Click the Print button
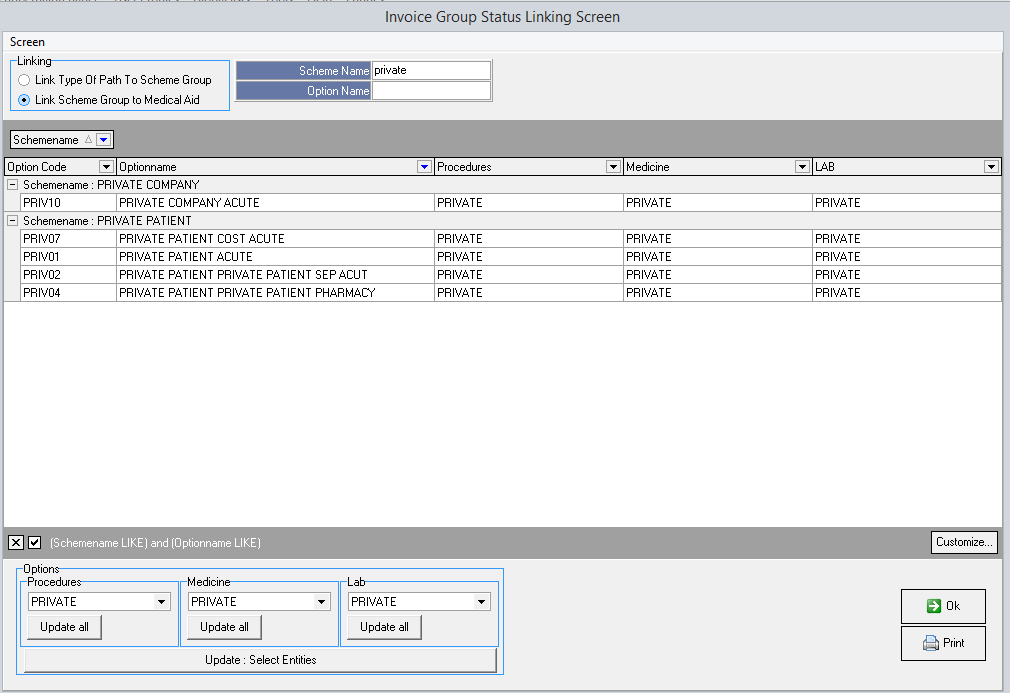Viewport: 1010px width, 693px height. point(942,643)
